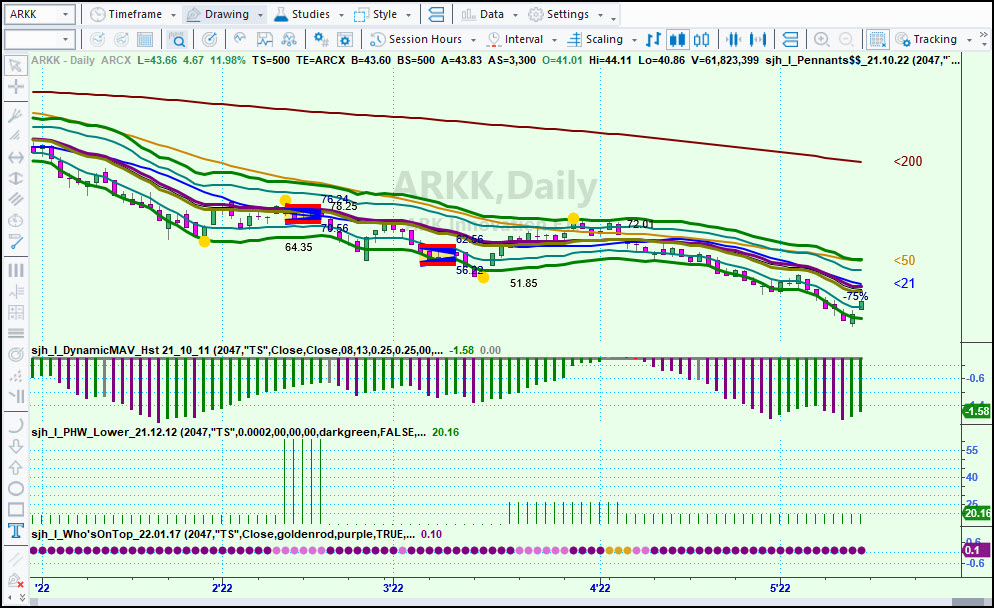Screen dimensions: 994x608
Task: Select the crosshair cursor tool
Action: 16,87
